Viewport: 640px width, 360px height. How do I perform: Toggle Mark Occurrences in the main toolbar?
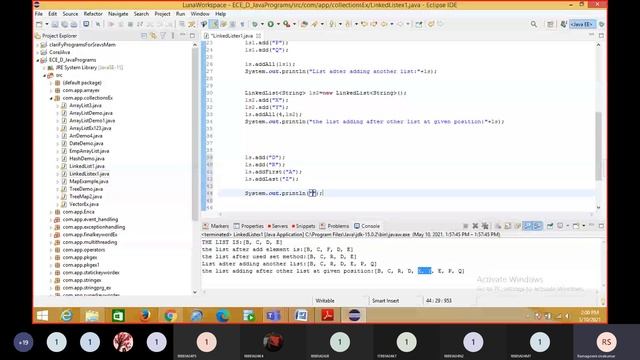[213, 24]
